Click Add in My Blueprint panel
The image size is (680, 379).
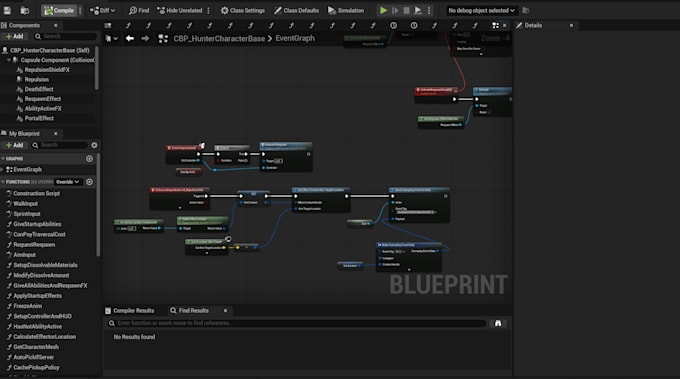(14, 145)
